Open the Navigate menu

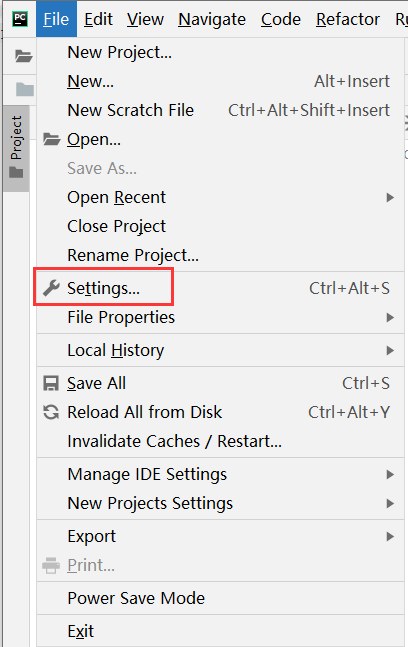coord(212,19)
